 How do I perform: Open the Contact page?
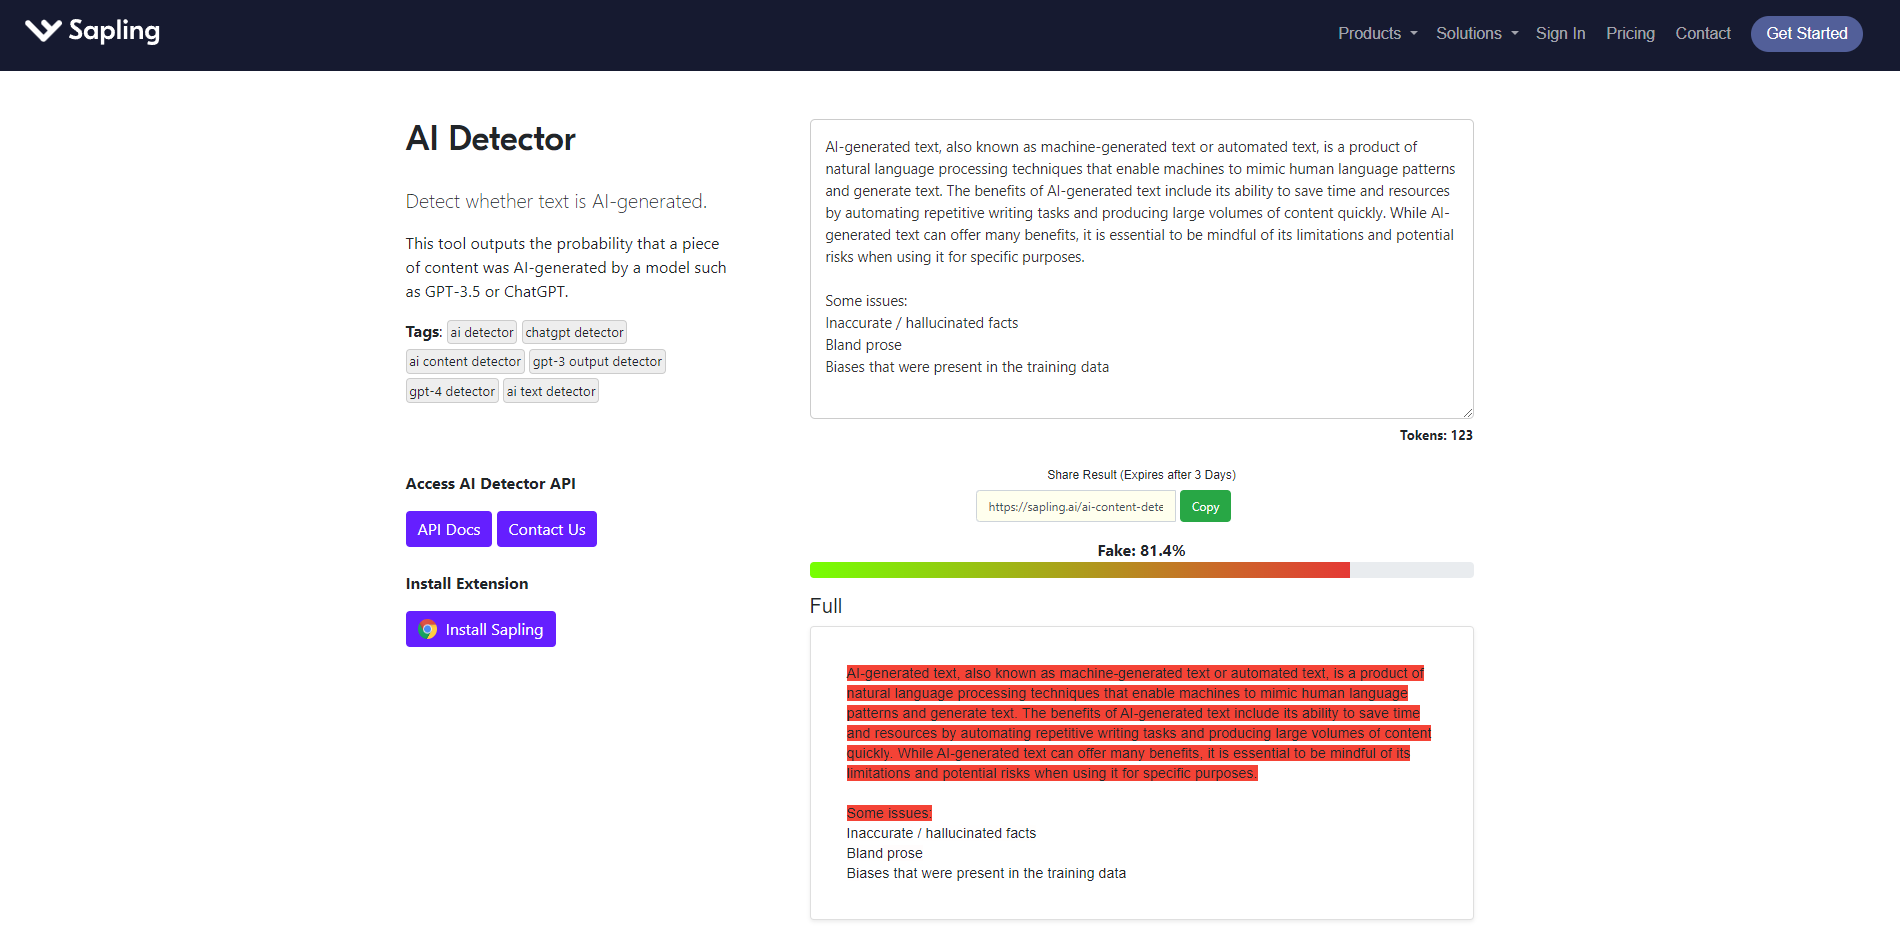[x=1703, y=33]
